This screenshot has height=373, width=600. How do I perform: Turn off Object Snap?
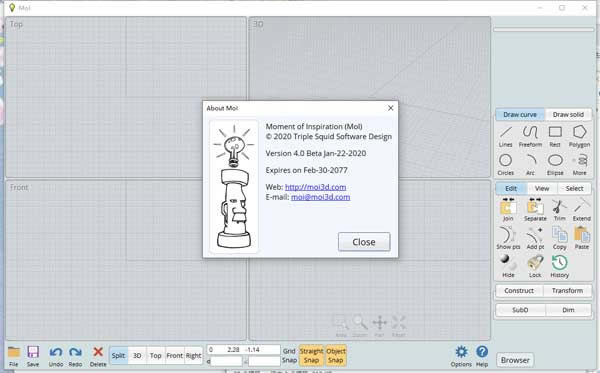[336, 356]
